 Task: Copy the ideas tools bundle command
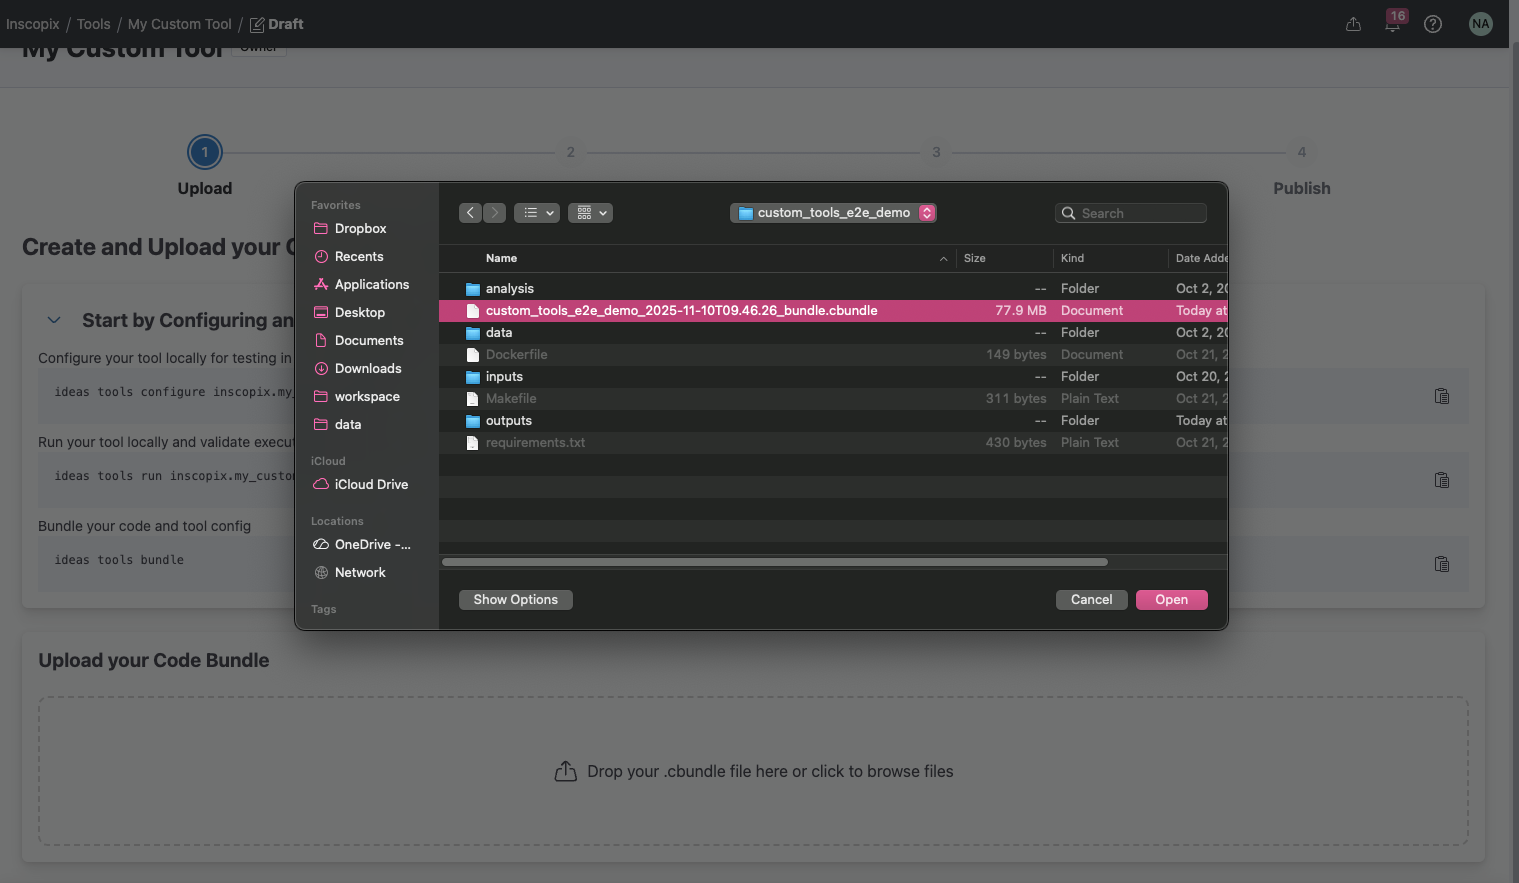click(1441, 564)
